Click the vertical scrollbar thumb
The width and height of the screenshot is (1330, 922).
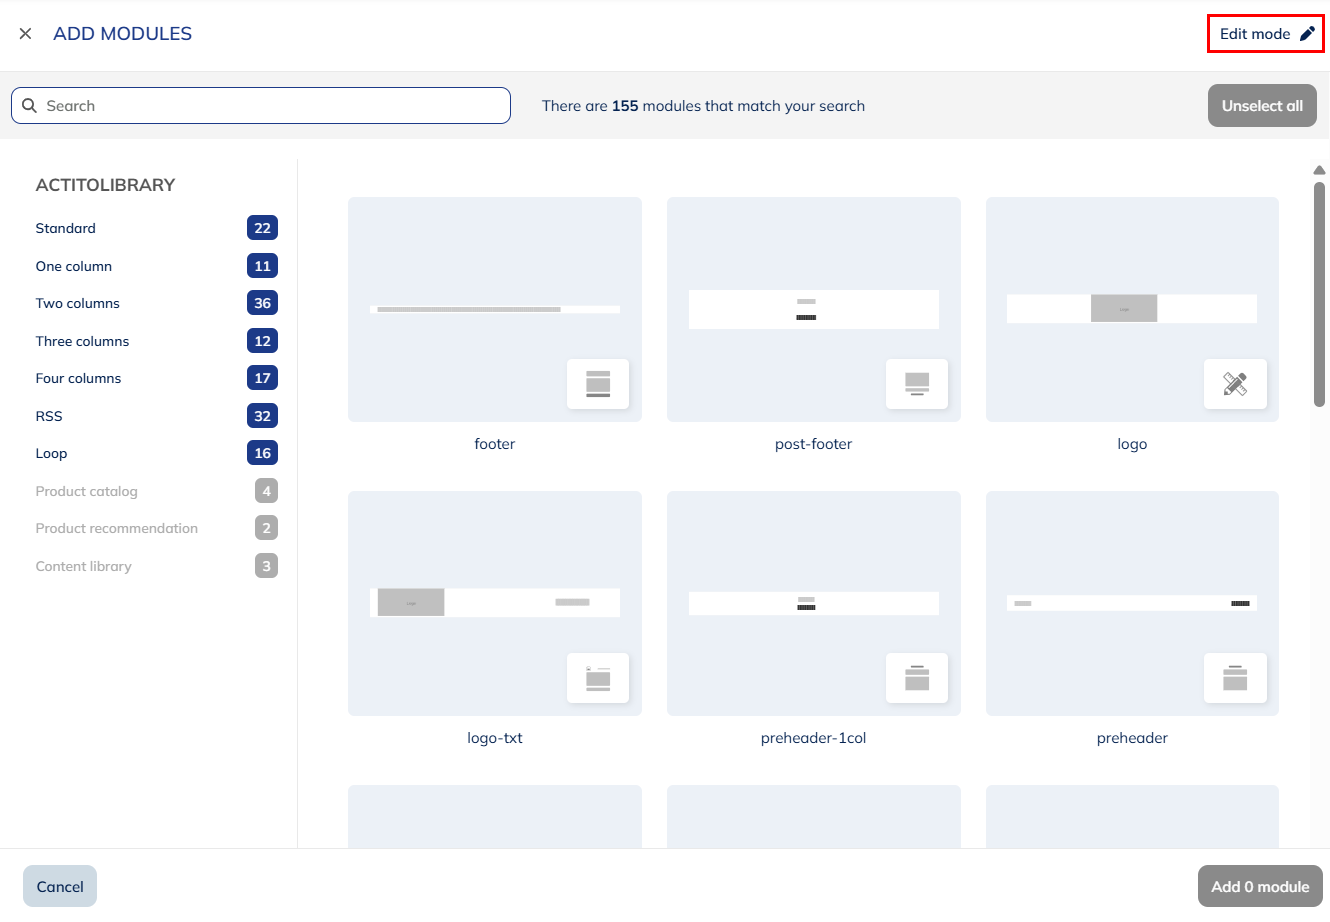[x=1319, y=294]
